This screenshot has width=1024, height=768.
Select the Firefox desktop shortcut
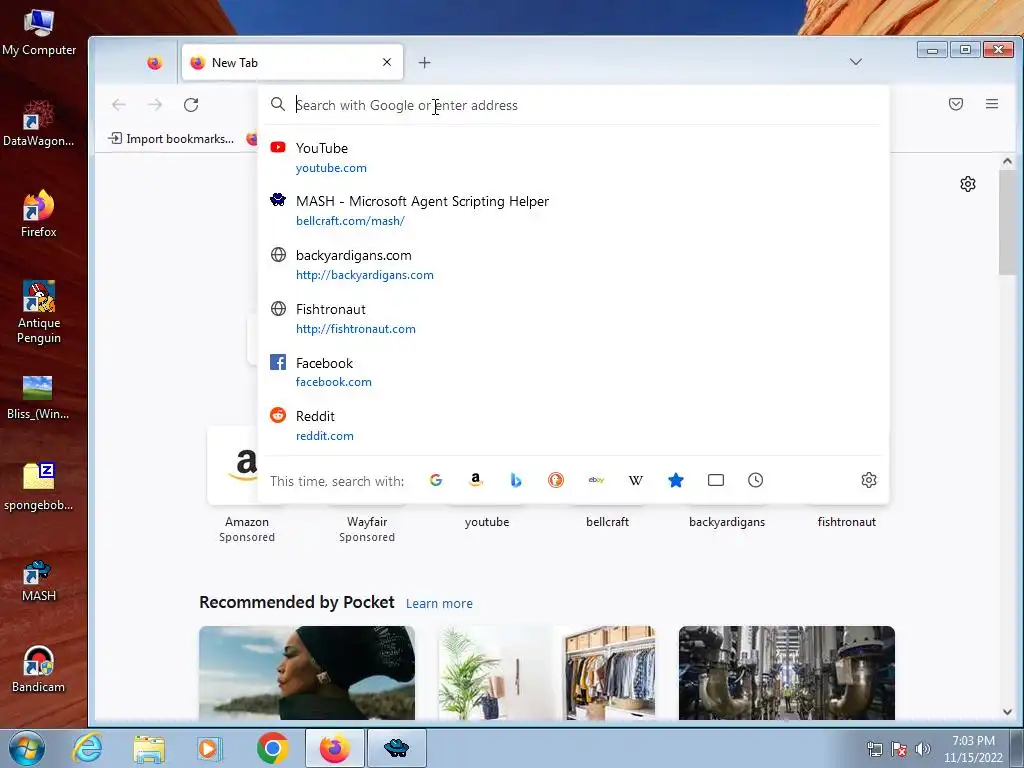pos(39,214)
